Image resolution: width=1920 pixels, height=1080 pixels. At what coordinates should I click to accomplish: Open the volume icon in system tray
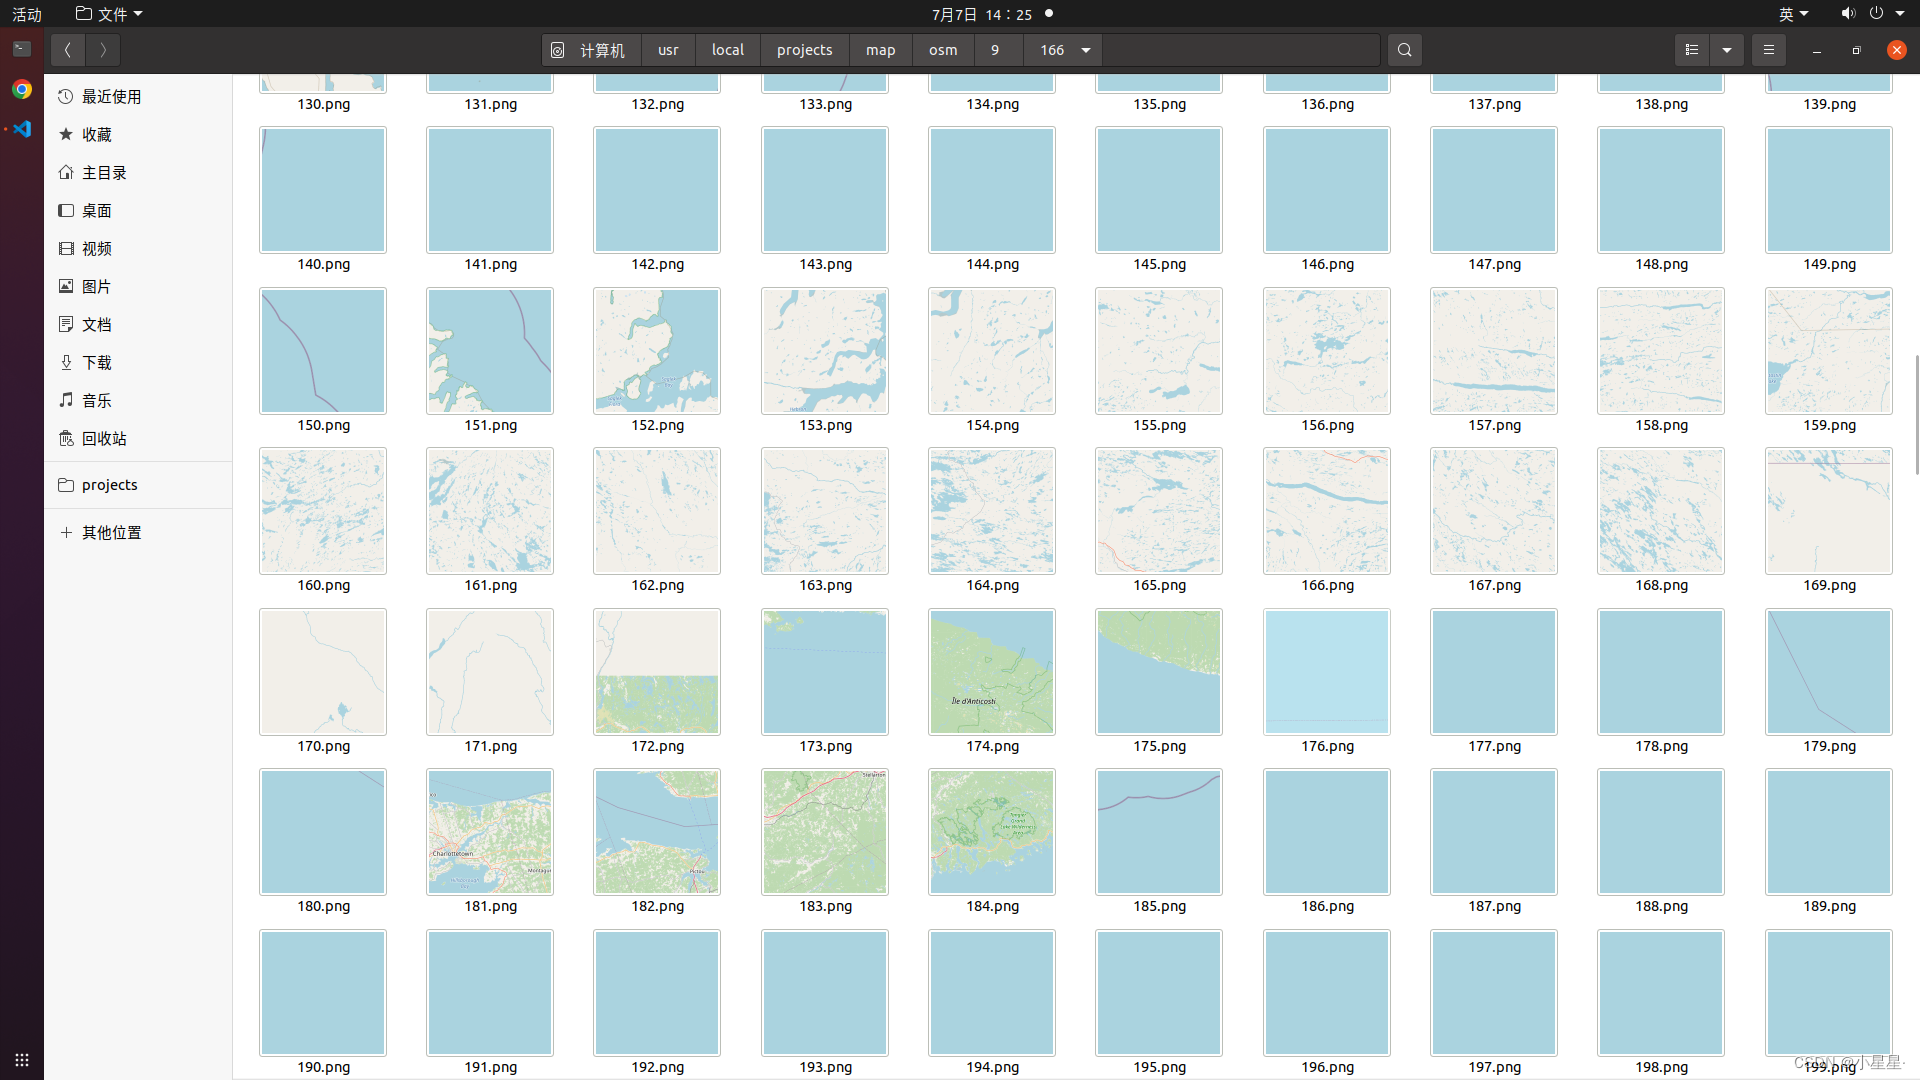coord(1847,14)
